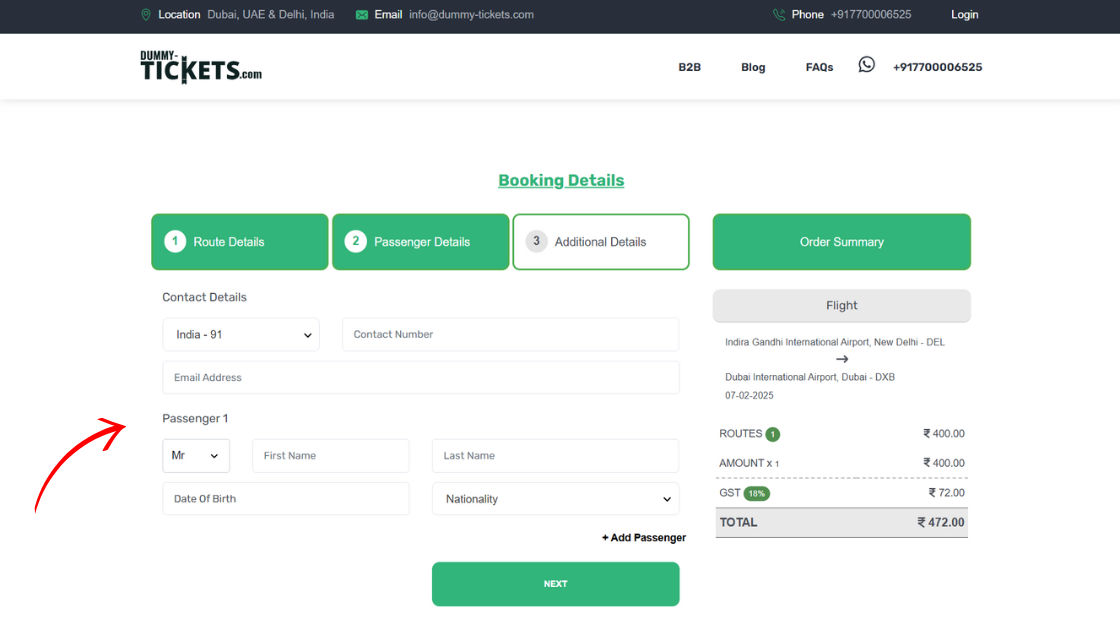The width and height of the screenshot is (1120, 630).
Task: Expand the Mr title dropdown
Action: [196, 456]
